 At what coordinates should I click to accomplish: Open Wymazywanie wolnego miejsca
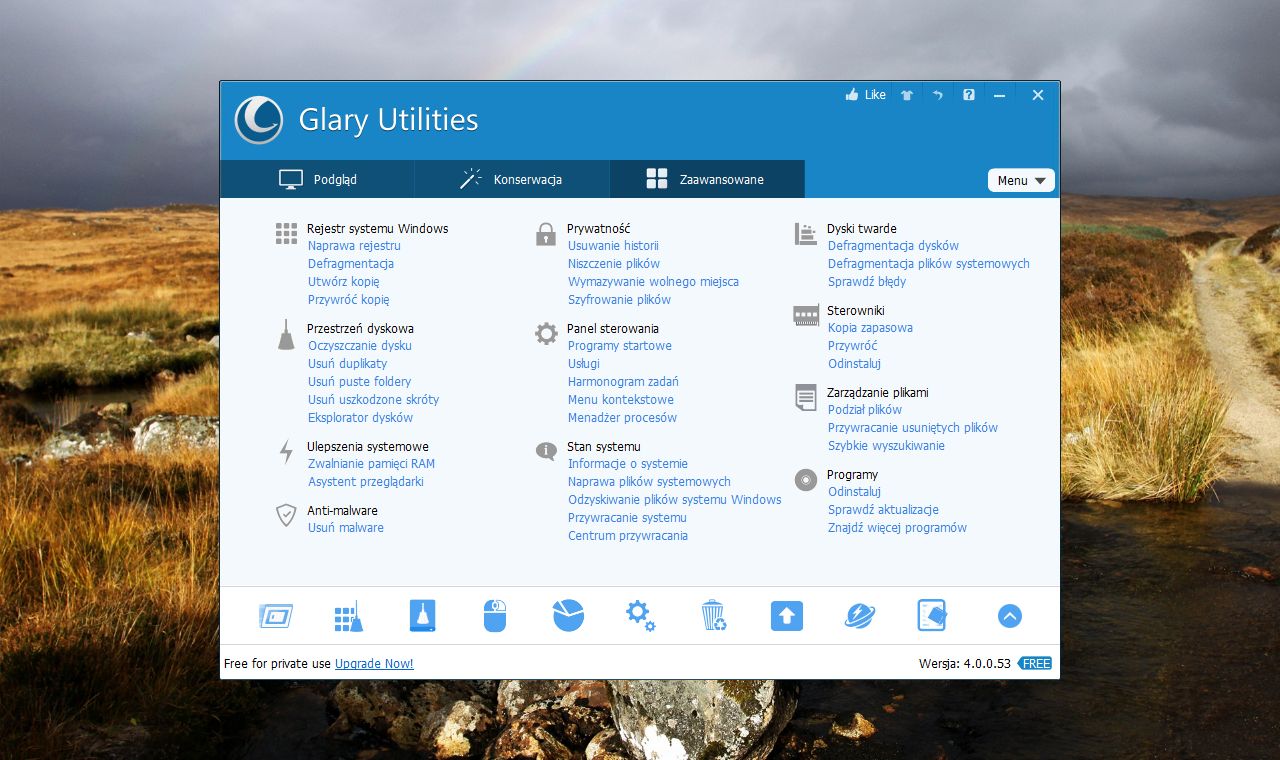[x=653, y=281]
